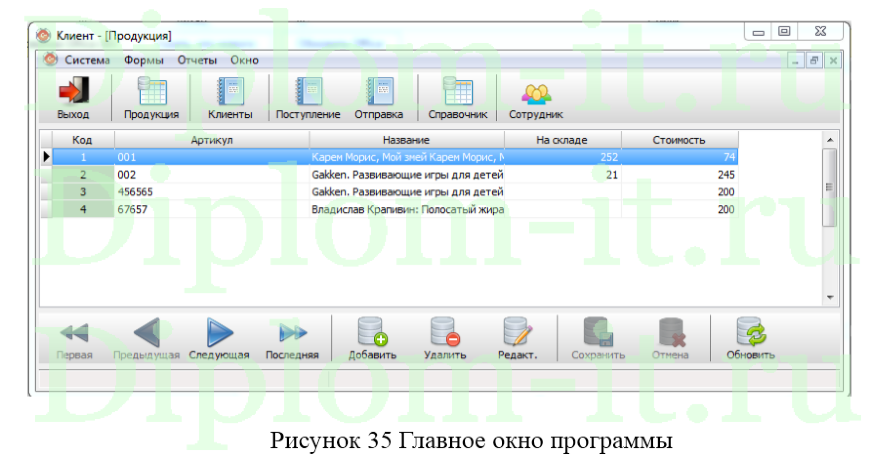Click the Сохранить save icon
Image resolution: width=871 pixels, height=460 pixels.
click(x=598, y=332)
